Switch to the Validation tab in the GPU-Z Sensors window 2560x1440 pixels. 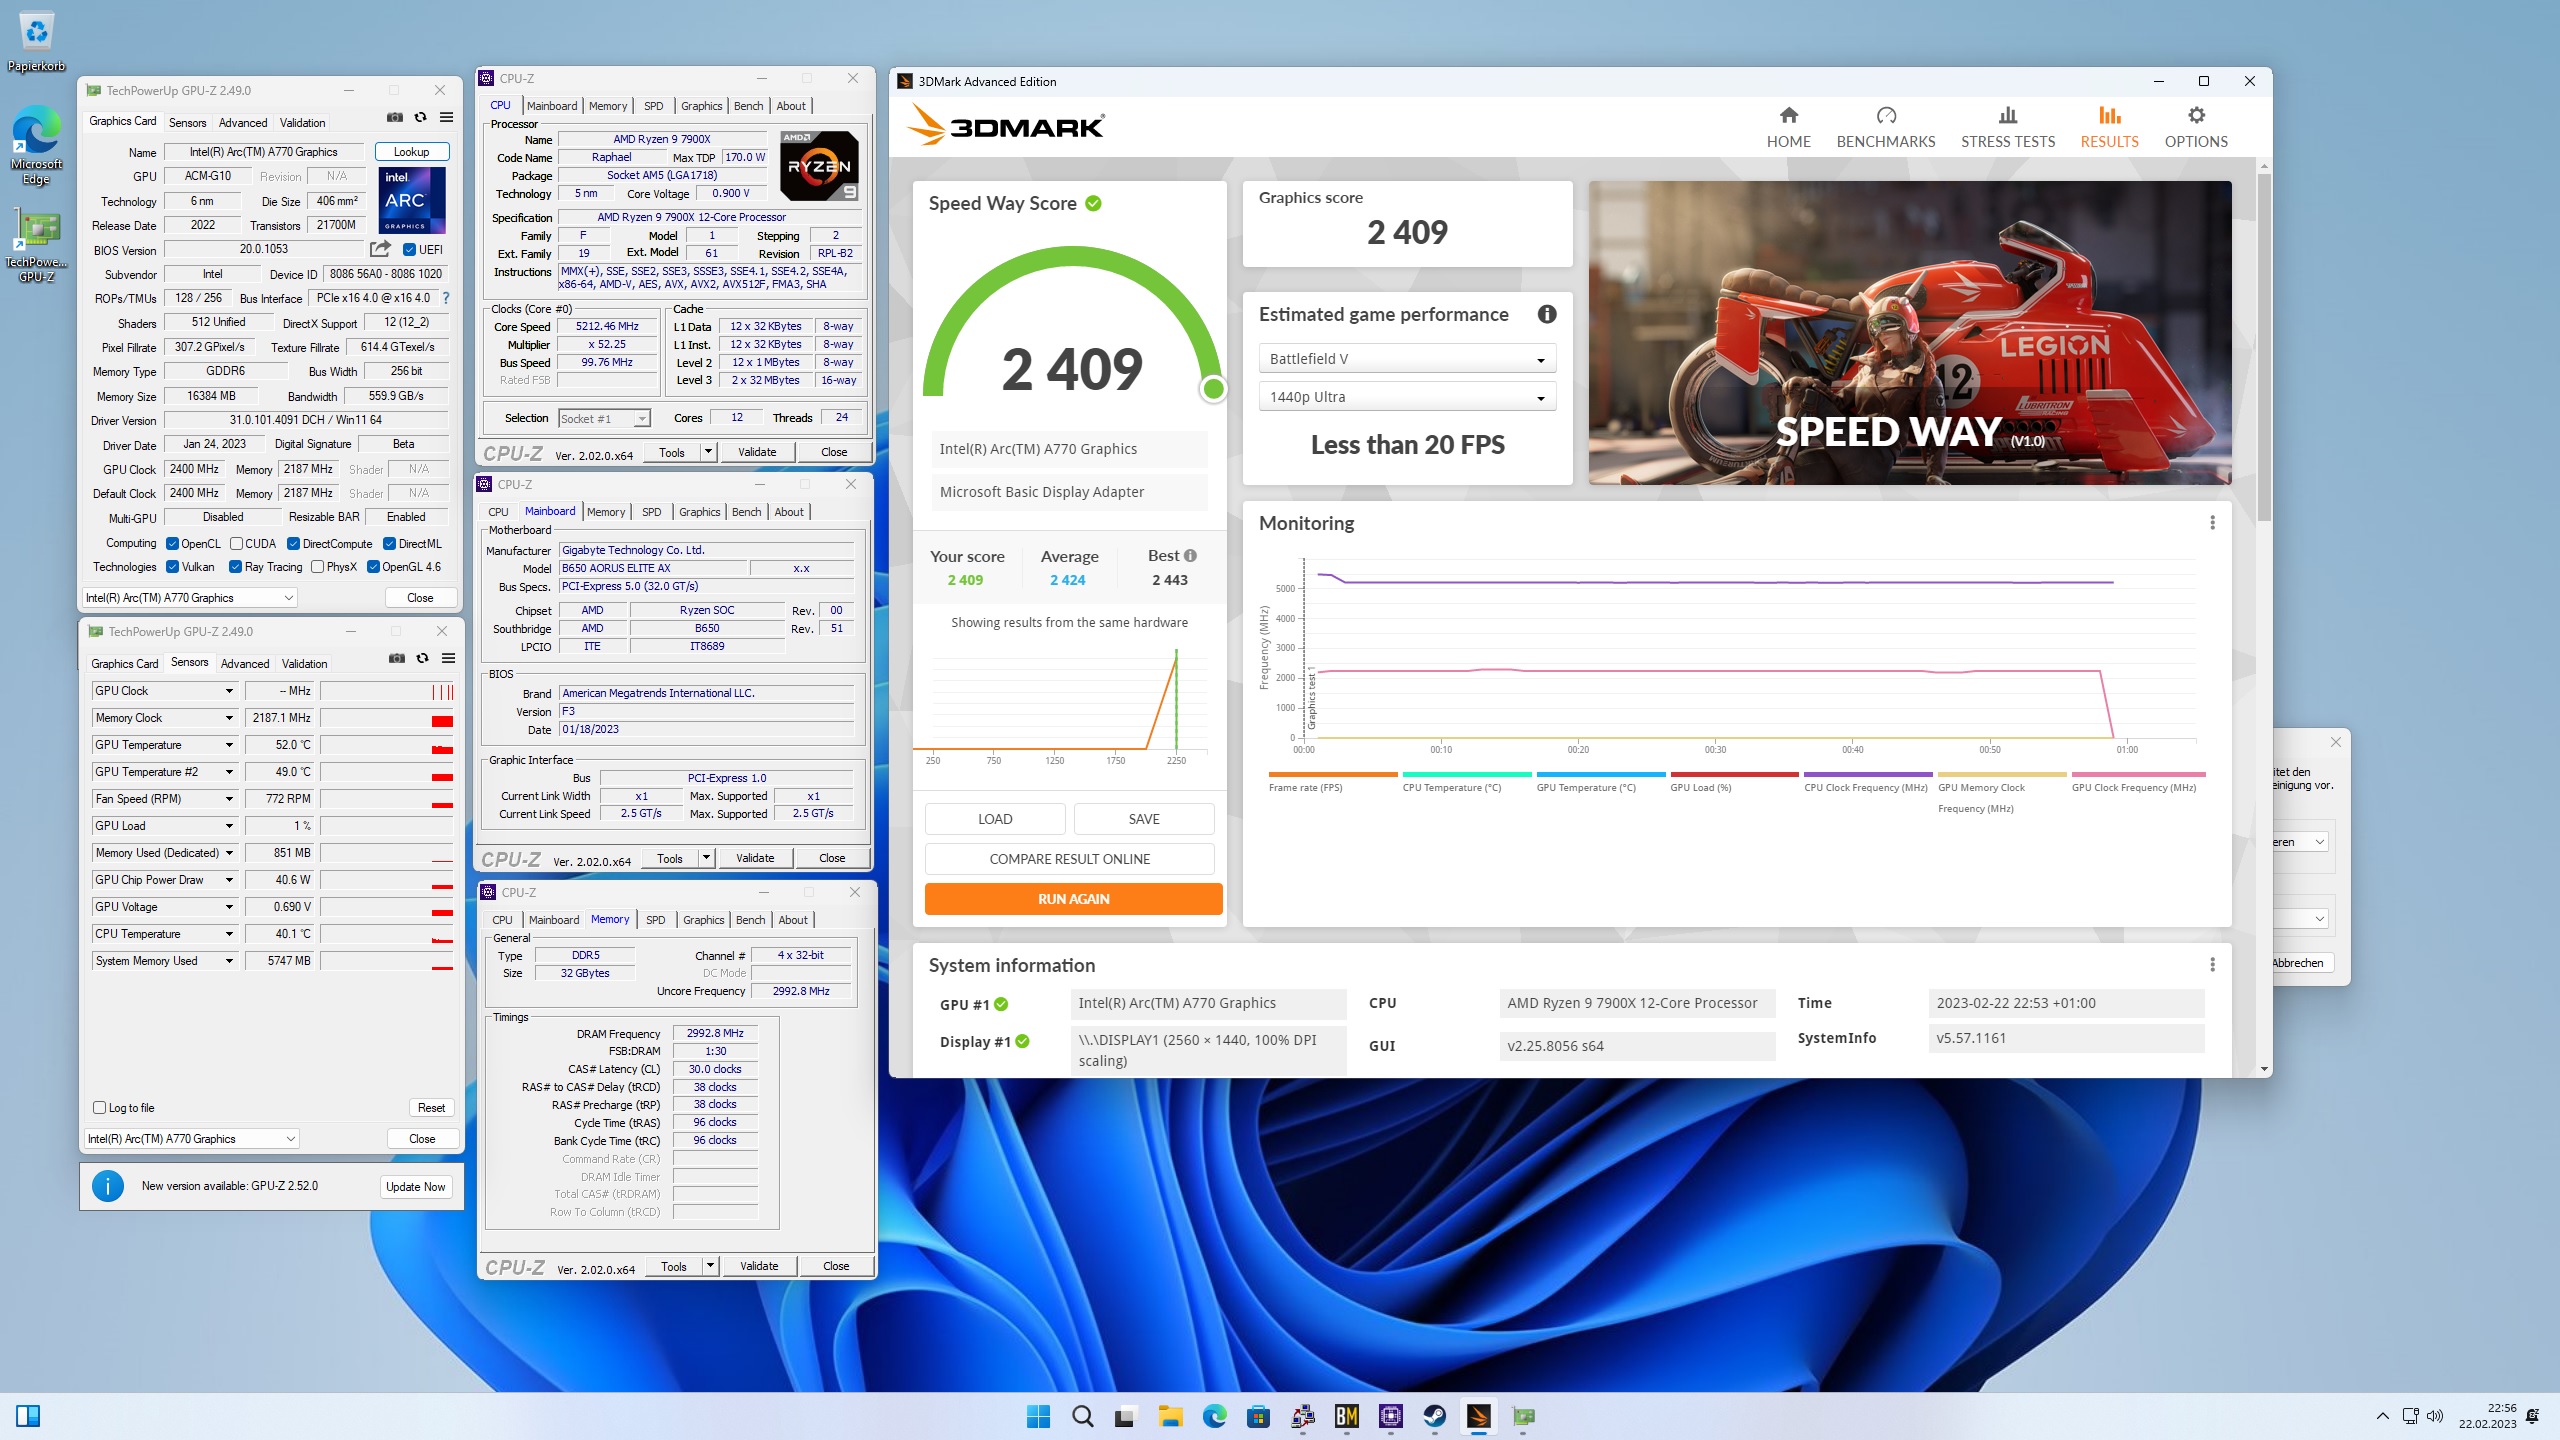(x=304, y=664)
